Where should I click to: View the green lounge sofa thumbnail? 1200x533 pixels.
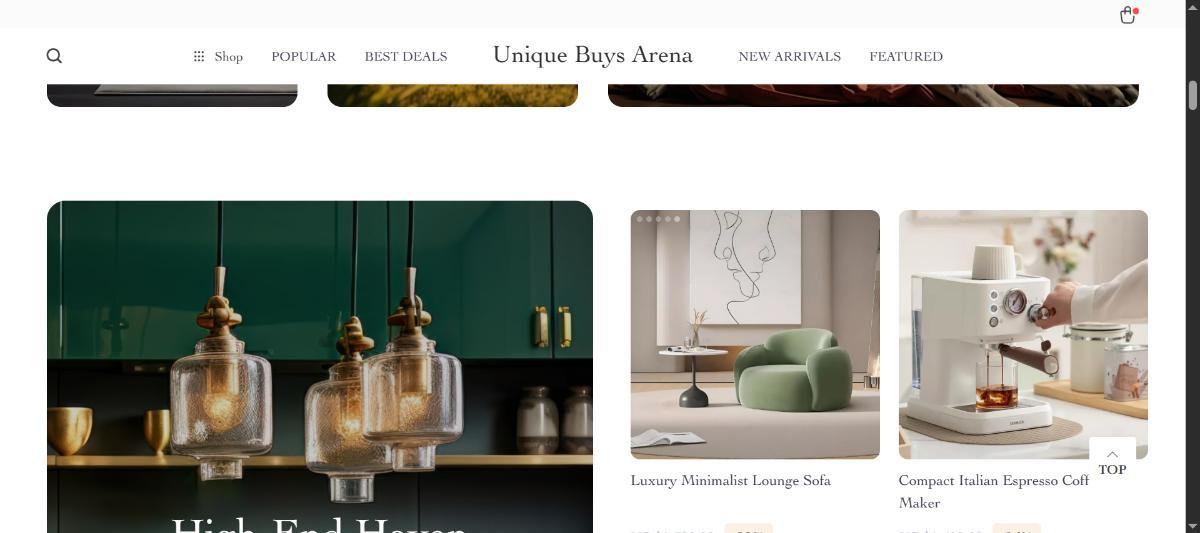click(755, 334)
